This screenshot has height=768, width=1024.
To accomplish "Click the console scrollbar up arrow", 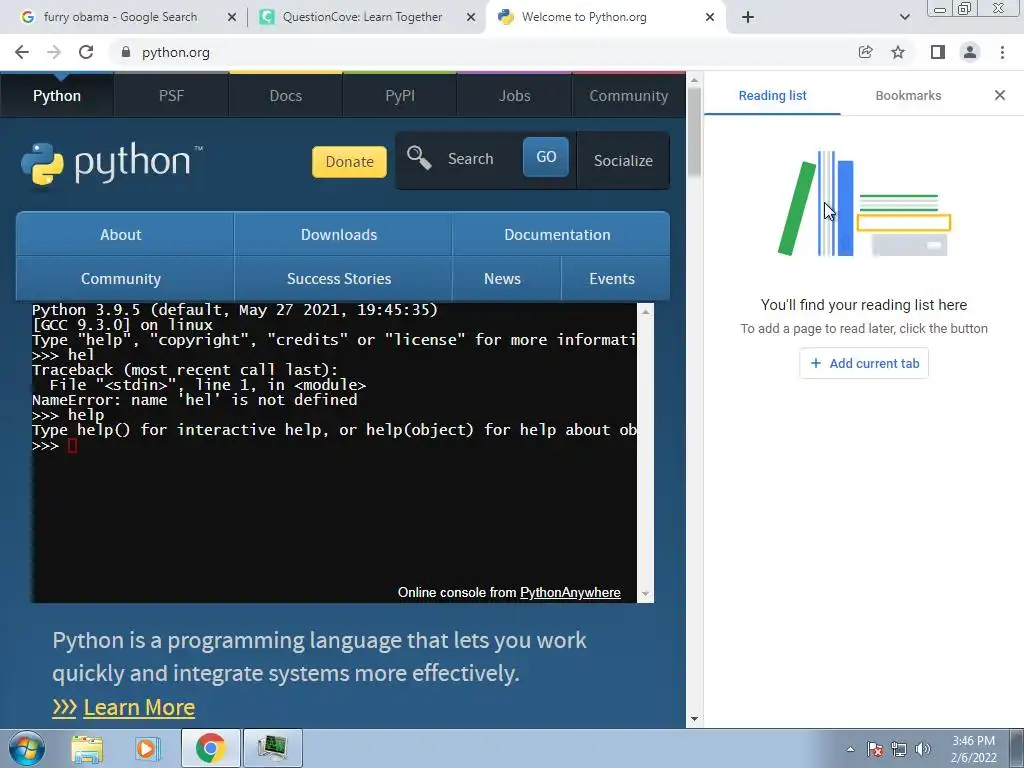I will 645,312.
